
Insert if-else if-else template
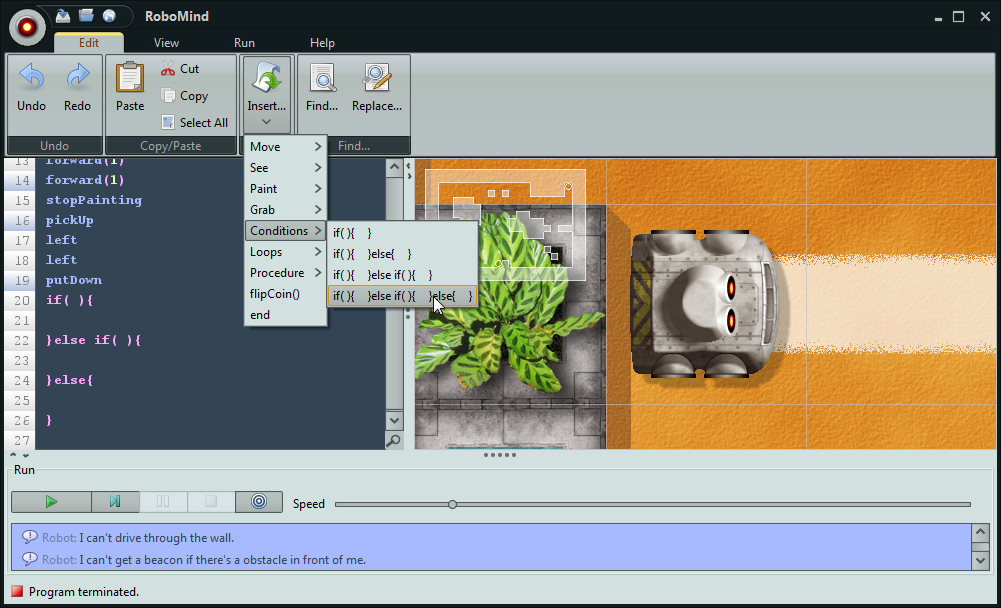[x=402, y=296]
